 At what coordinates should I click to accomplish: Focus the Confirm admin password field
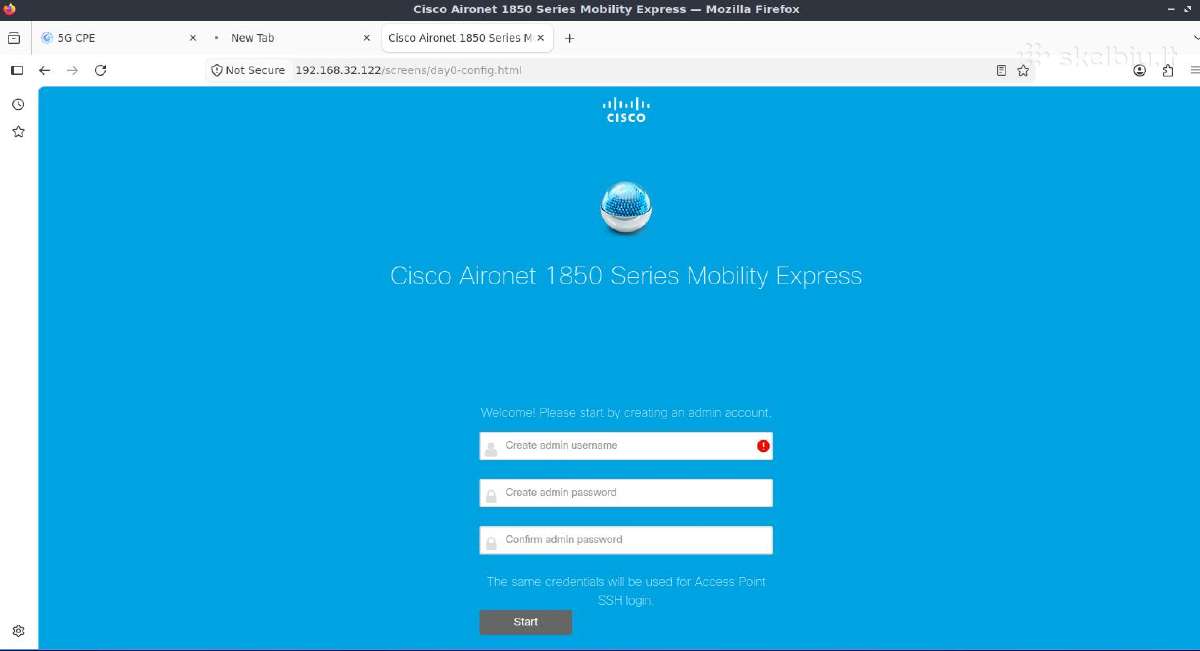click(x=626, y=540)
